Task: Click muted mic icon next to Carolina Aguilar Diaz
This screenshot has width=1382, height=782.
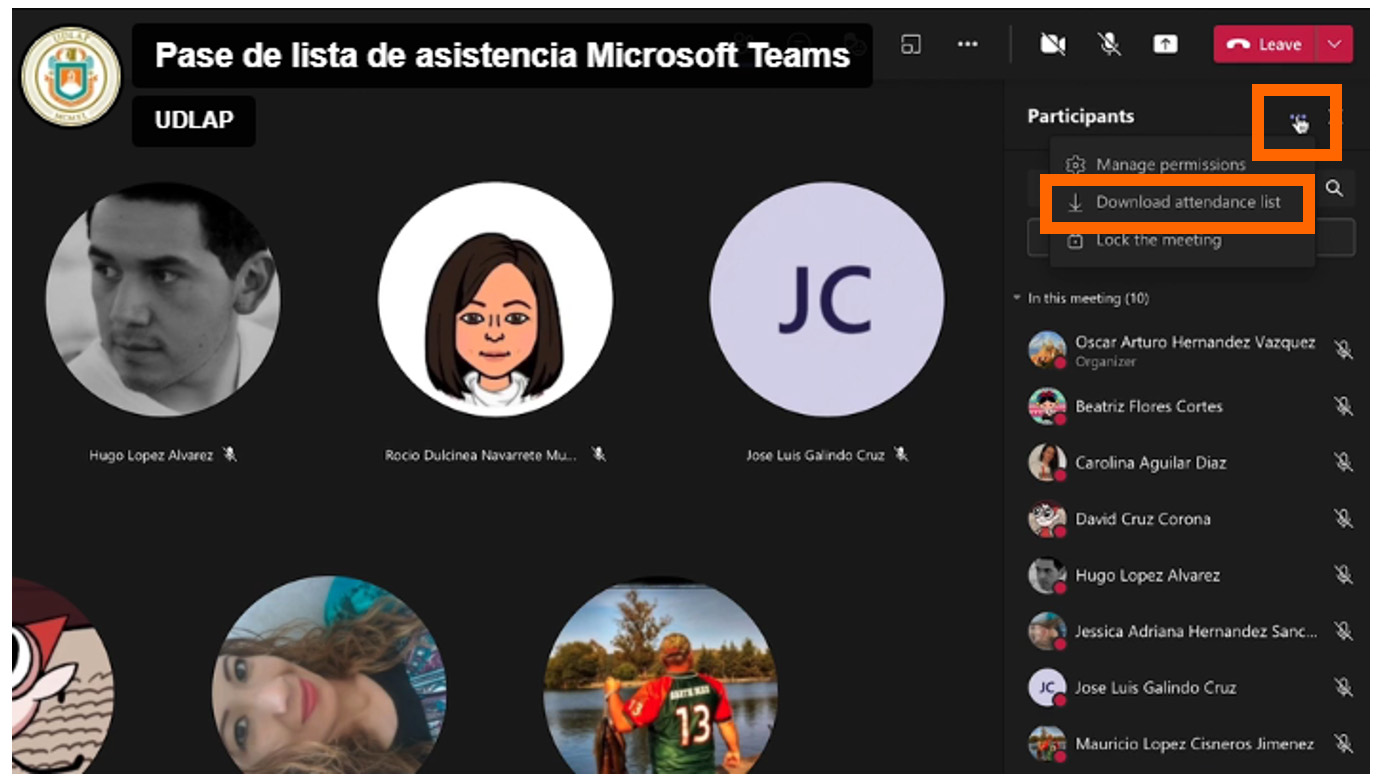Action: tap(1343, 463)
